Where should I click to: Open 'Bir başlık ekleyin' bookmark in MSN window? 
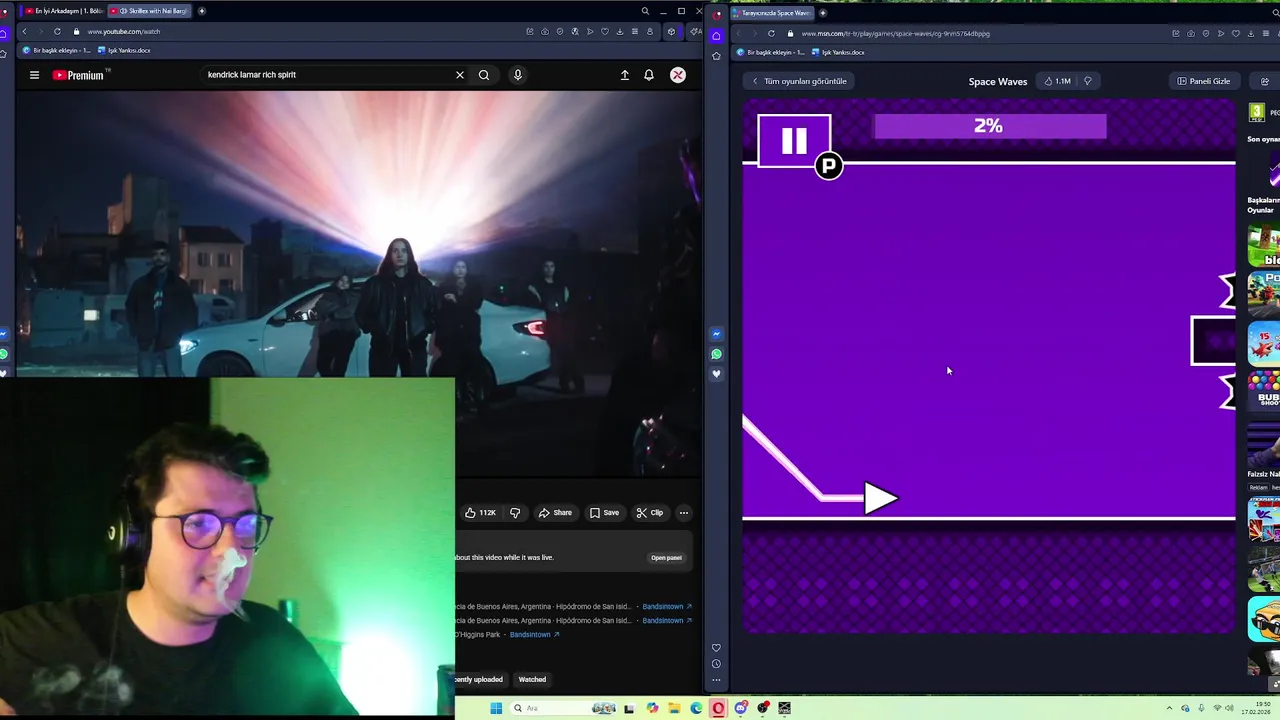[x=770, y=52]
